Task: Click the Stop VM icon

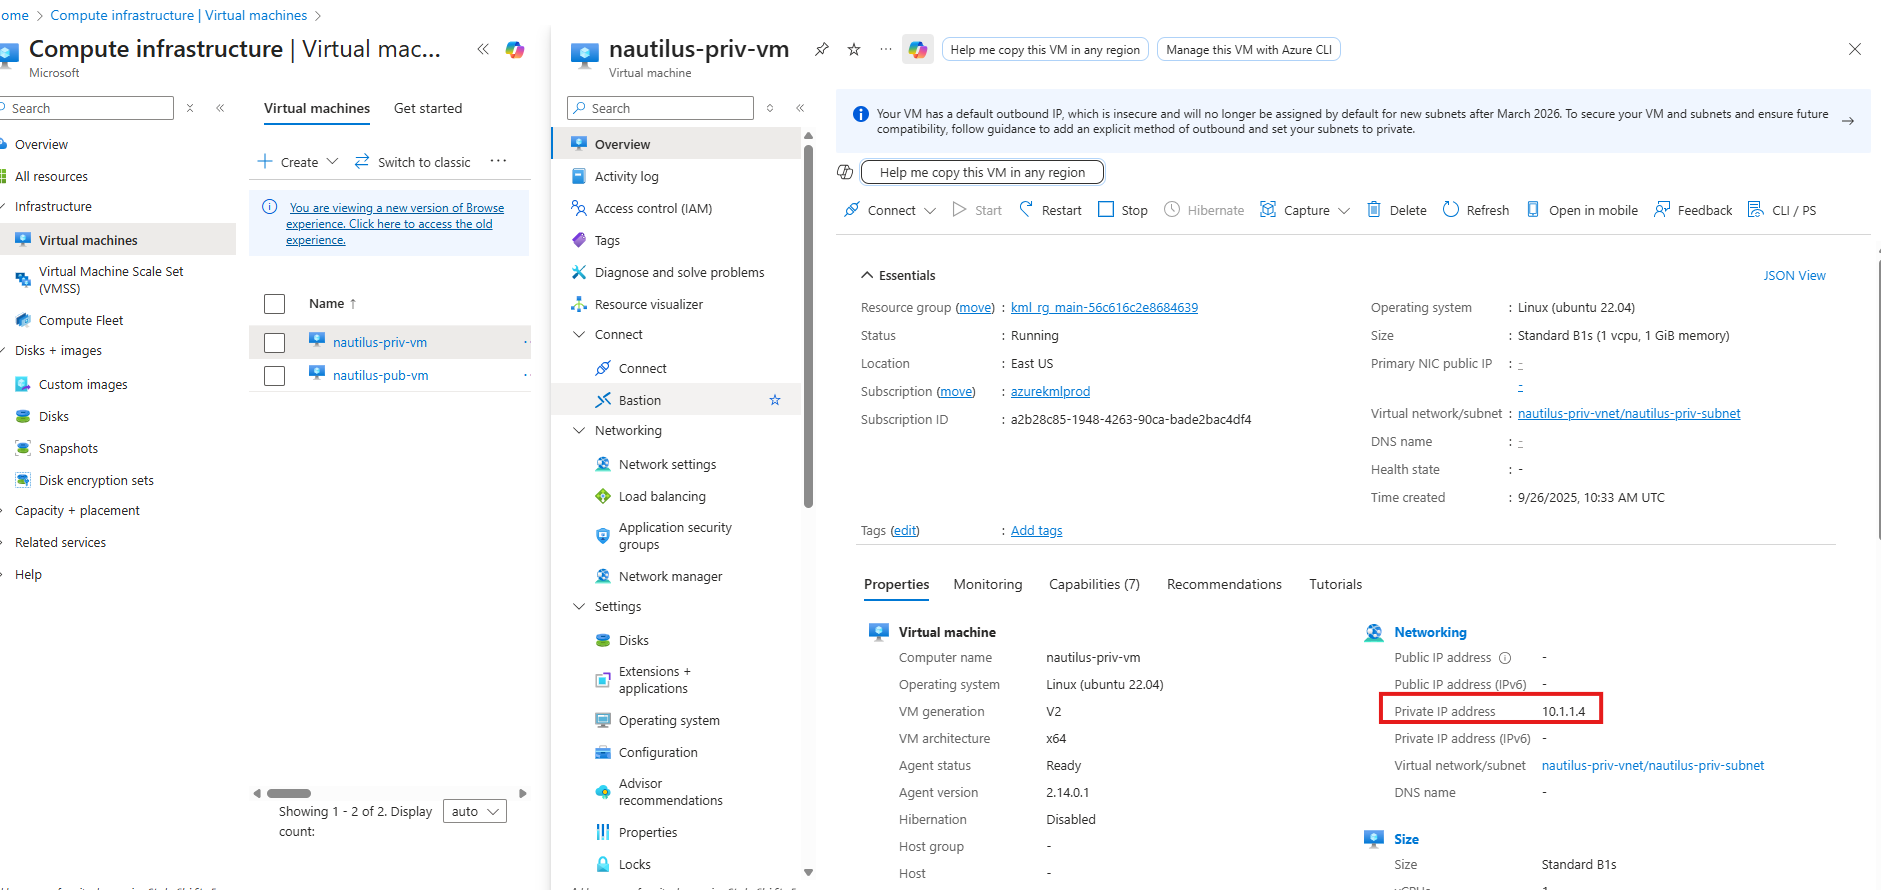Action: [1106, 209]
